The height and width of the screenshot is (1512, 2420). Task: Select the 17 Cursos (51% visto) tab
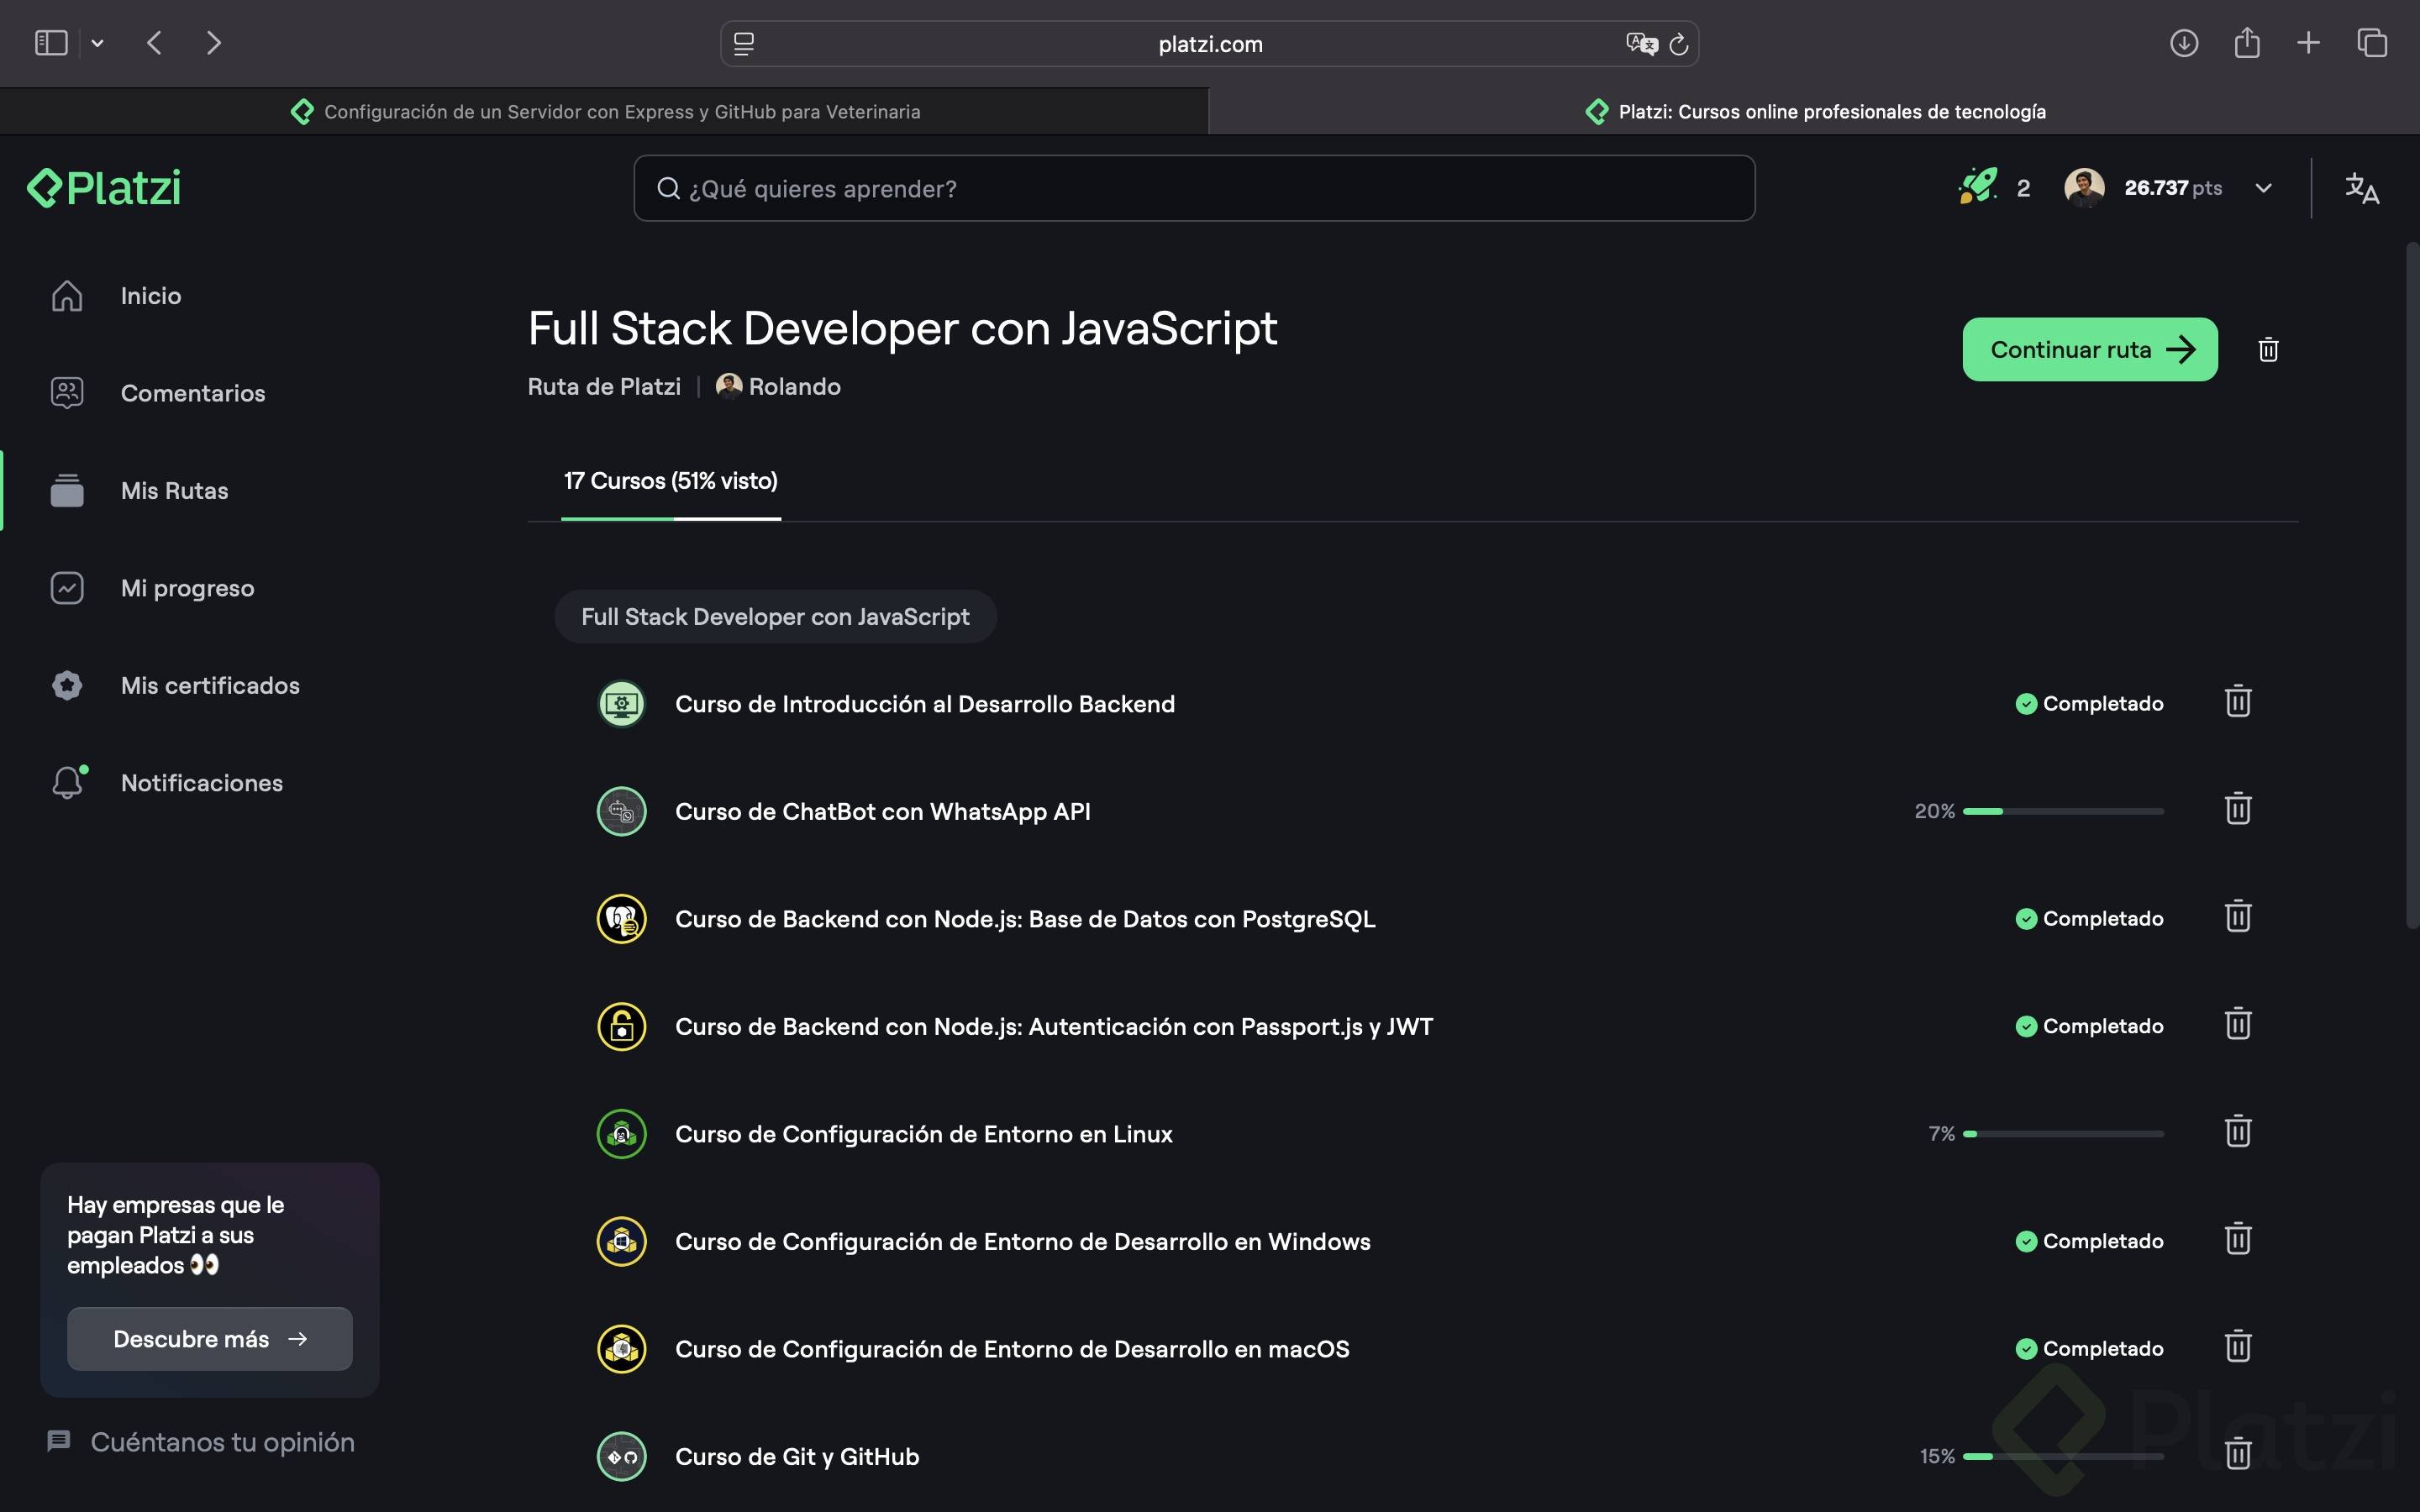click(670, 481)
